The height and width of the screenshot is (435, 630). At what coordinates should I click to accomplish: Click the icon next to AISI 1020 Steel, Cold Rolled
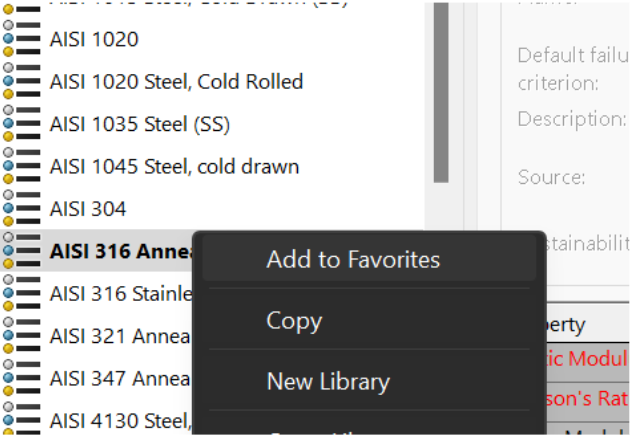tap(20, 82)
